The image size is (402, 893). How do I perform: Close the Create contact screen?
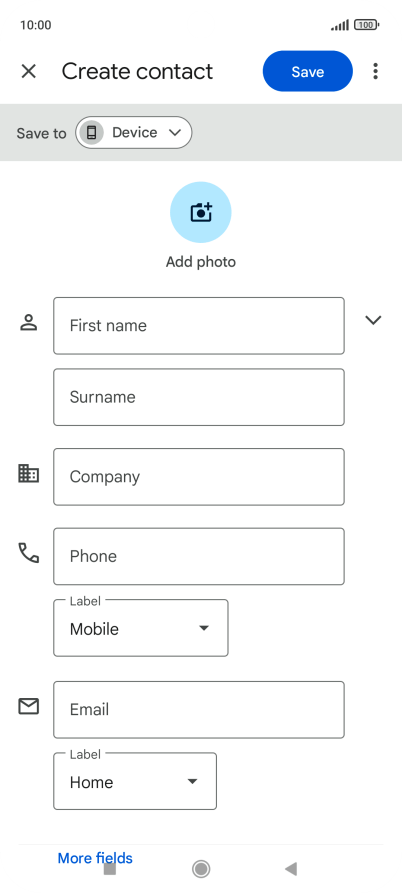[28, 71]
